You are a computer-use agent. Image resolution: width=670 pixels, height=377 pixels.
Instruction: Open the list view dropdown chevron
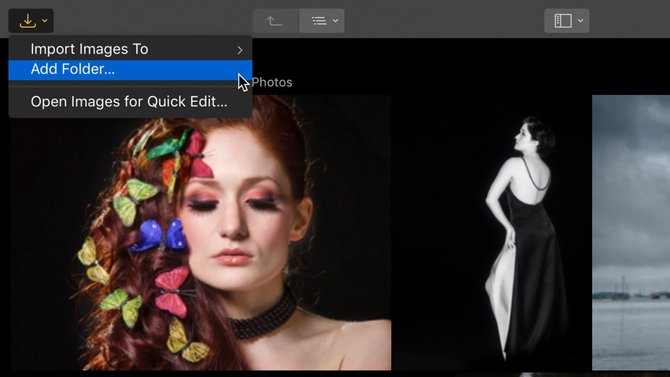click(336, 21)
